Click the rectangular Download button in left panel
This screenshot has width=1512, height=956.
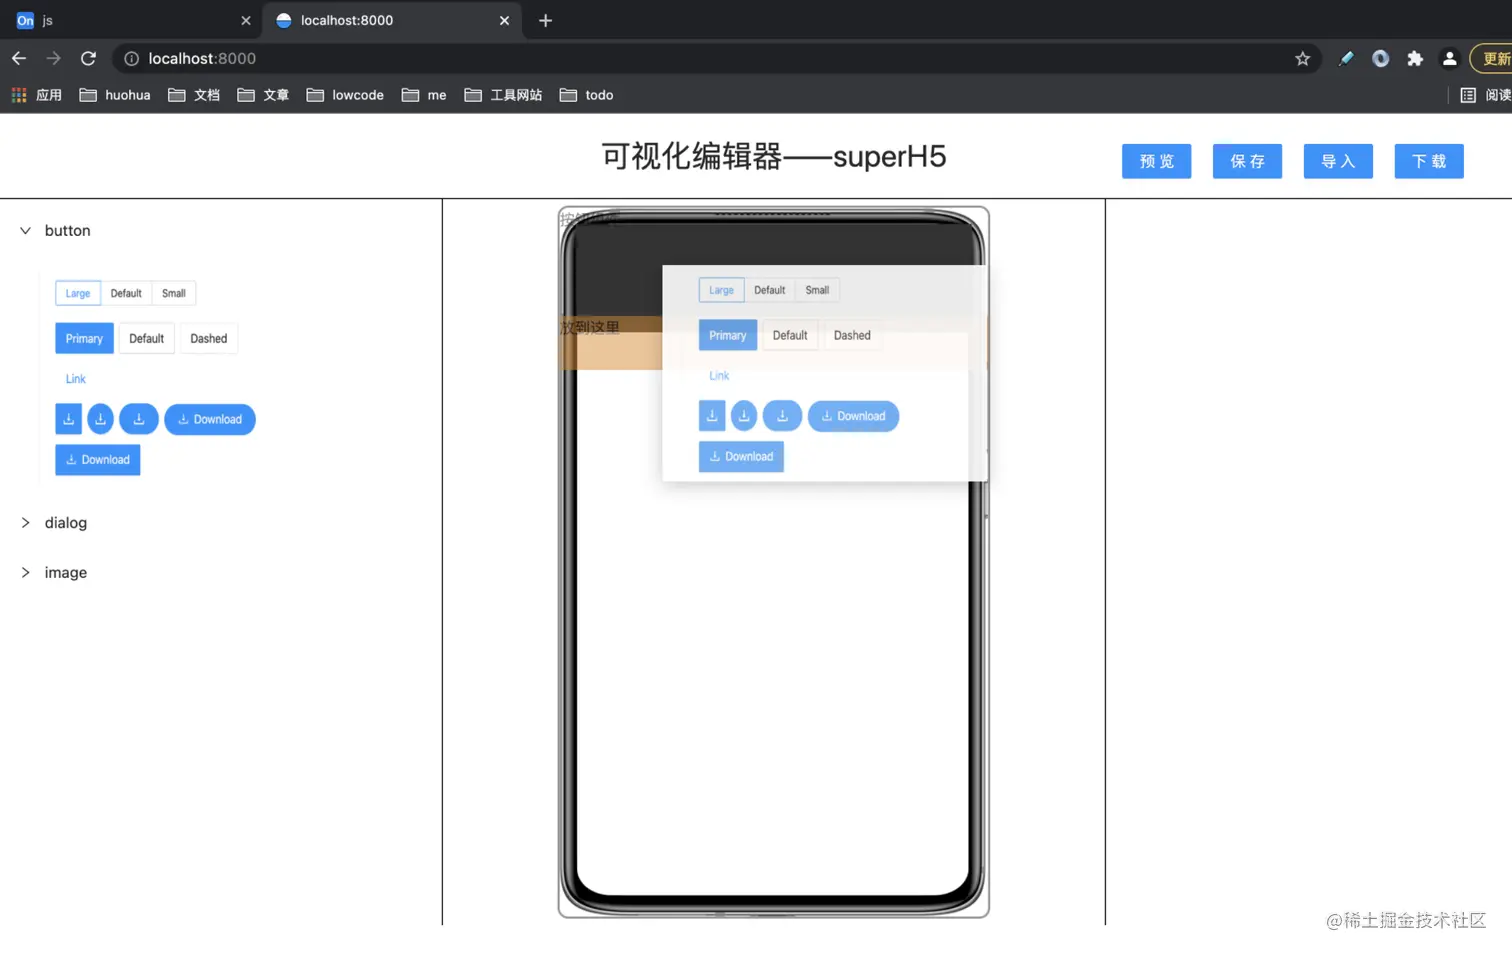[98, 460]
